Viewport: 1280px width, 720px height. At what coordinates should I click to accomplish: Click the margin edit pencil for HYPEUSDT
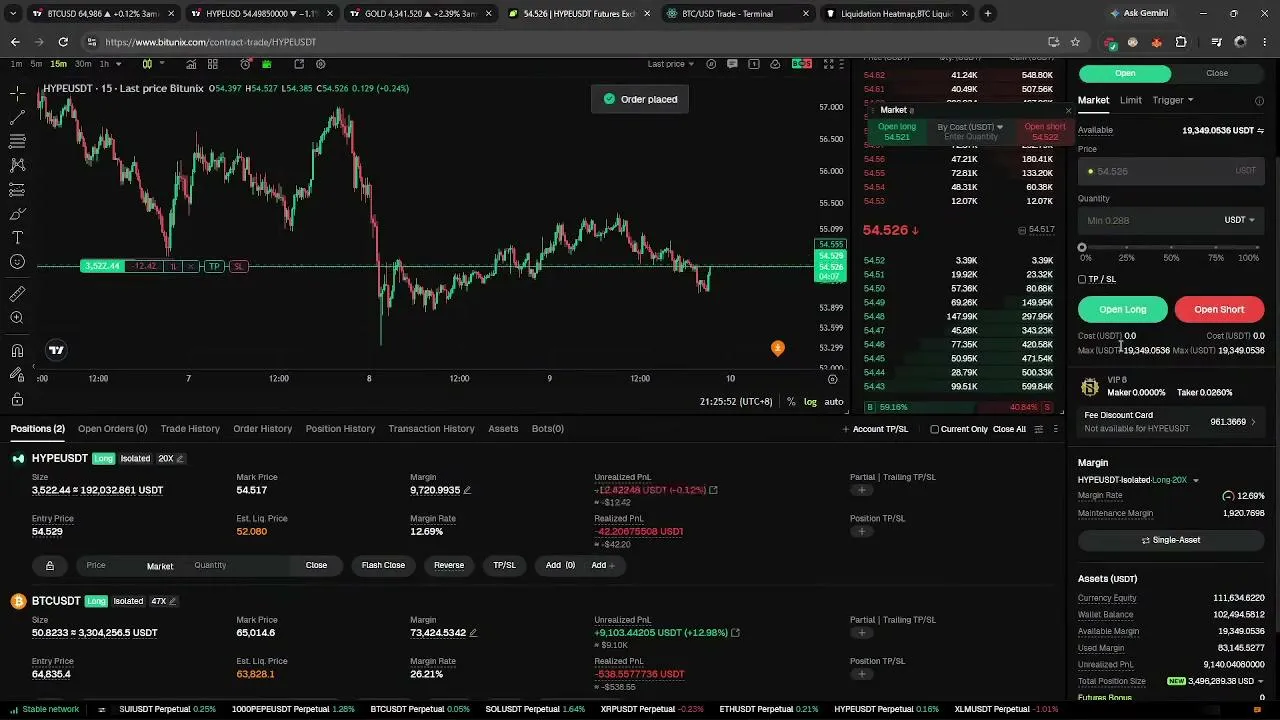tap(467, 490)
